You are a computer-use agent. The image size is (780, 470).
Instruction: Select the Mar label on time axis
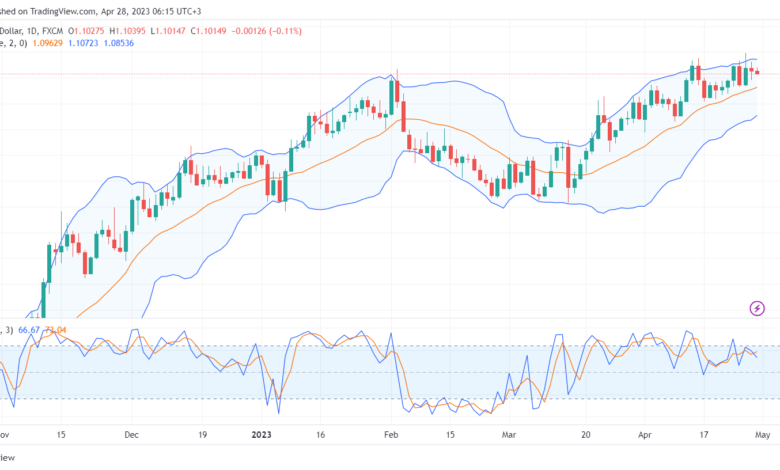508,435
